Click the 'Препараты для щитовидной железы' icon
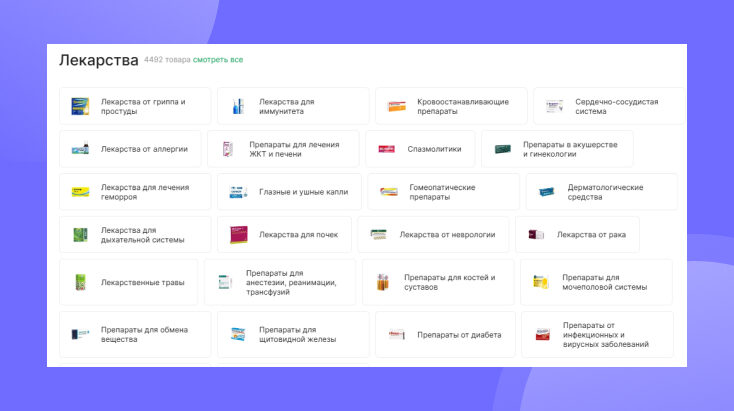 tap(238, 334)
